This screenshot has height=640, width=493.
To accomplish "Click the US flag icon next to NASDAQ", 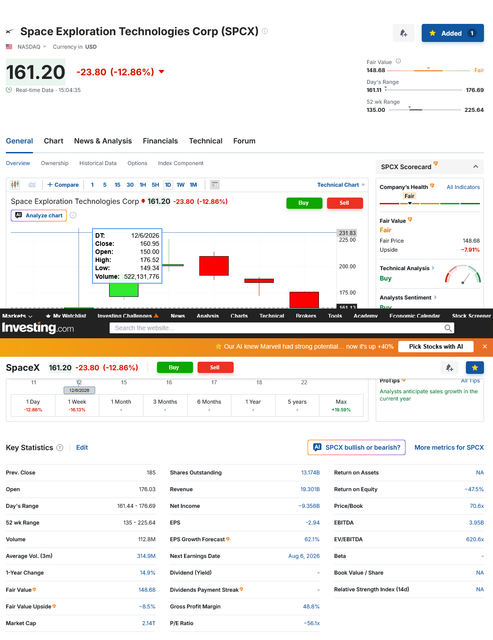I will point(9,47).
